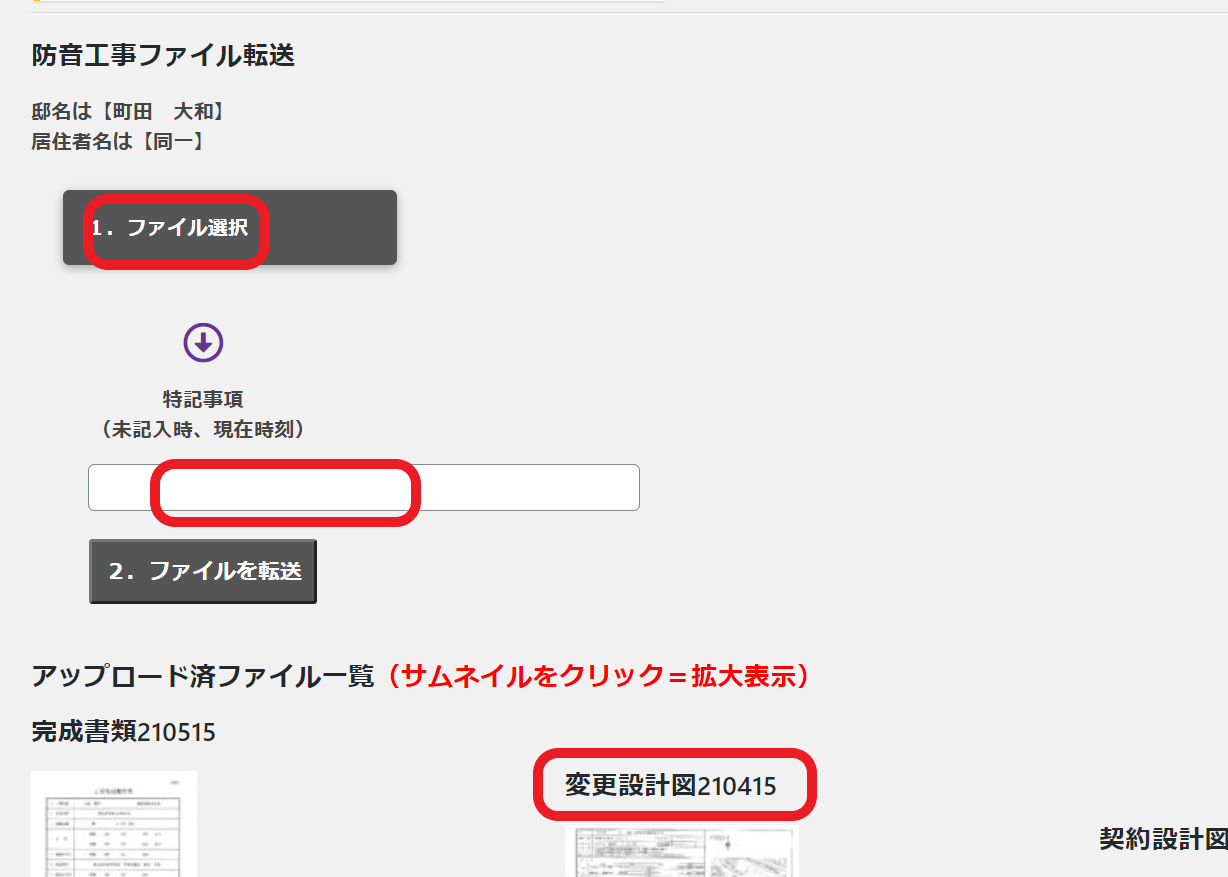
Task: Click the 特記事項 field label
Action: coord(203,400)
